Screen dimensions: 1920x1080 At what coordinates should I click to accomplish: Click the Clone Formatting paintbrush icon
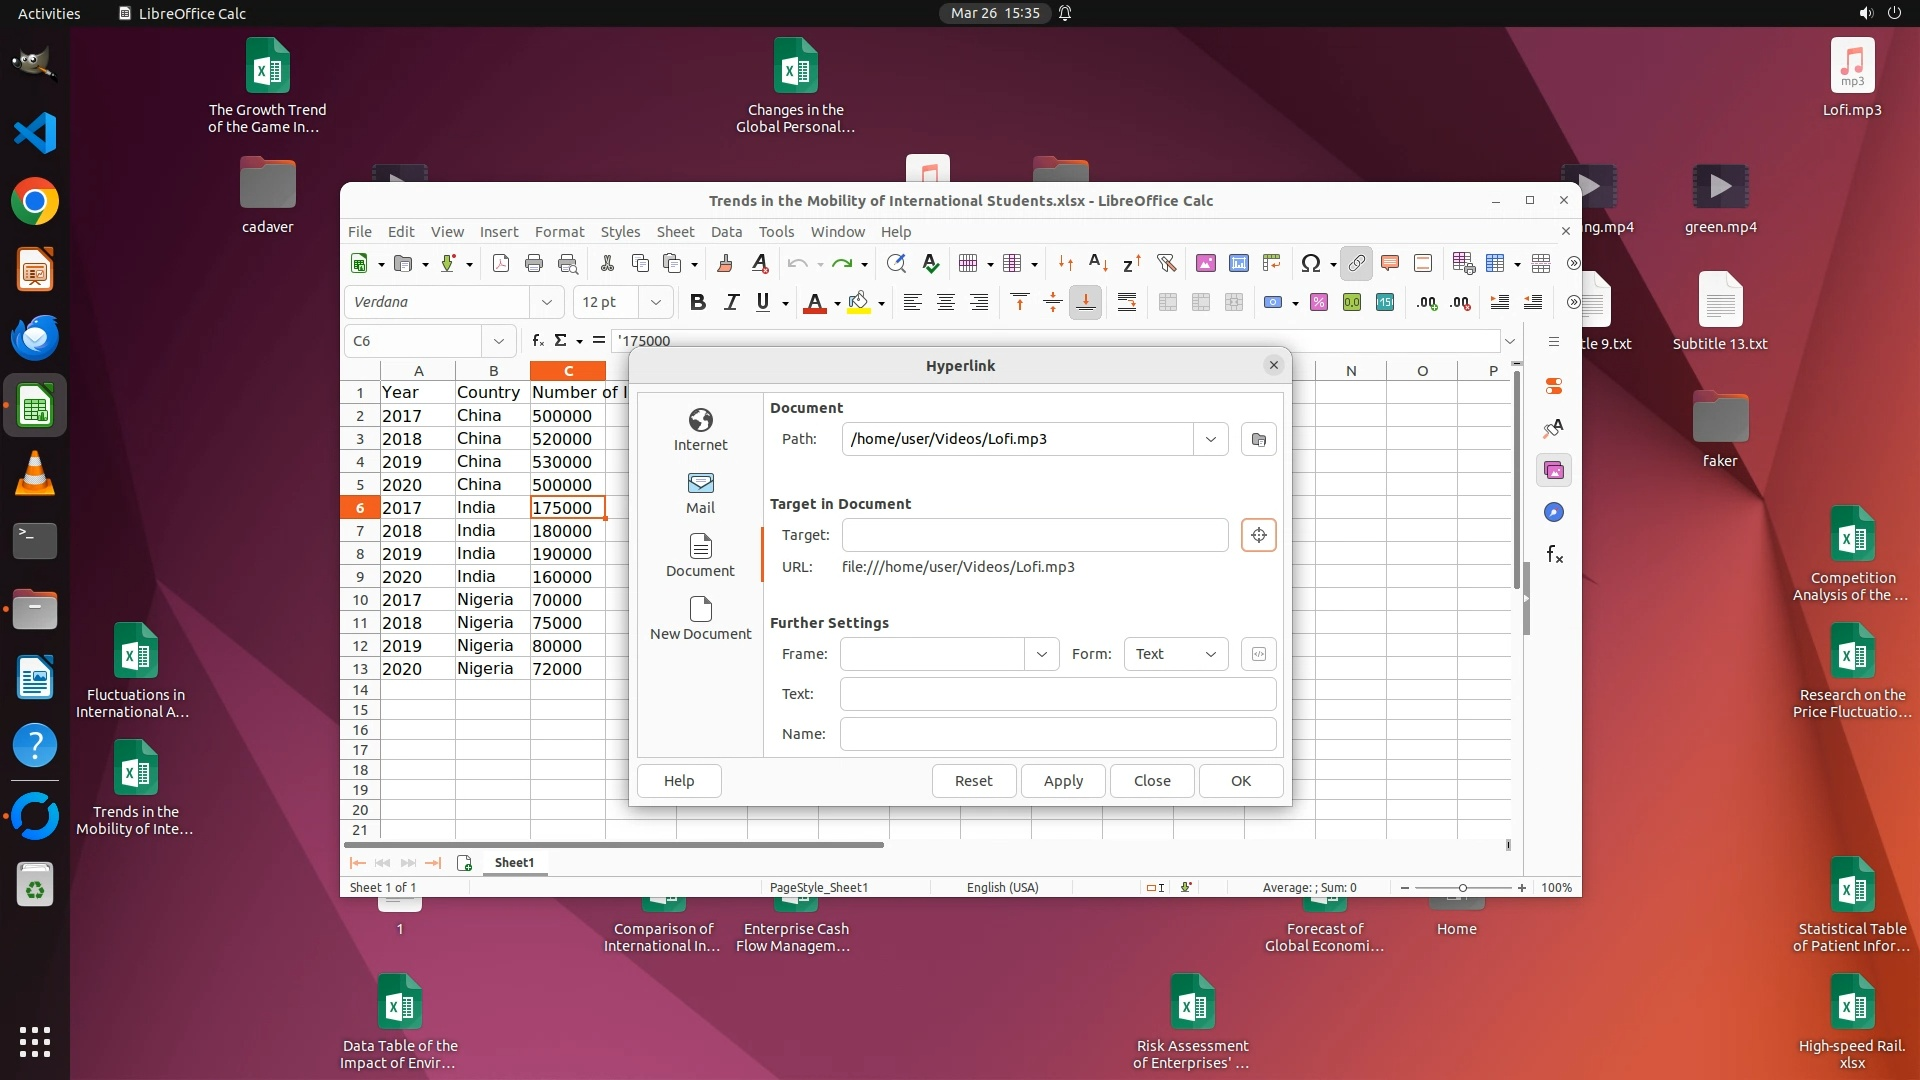tap(725, 263)
